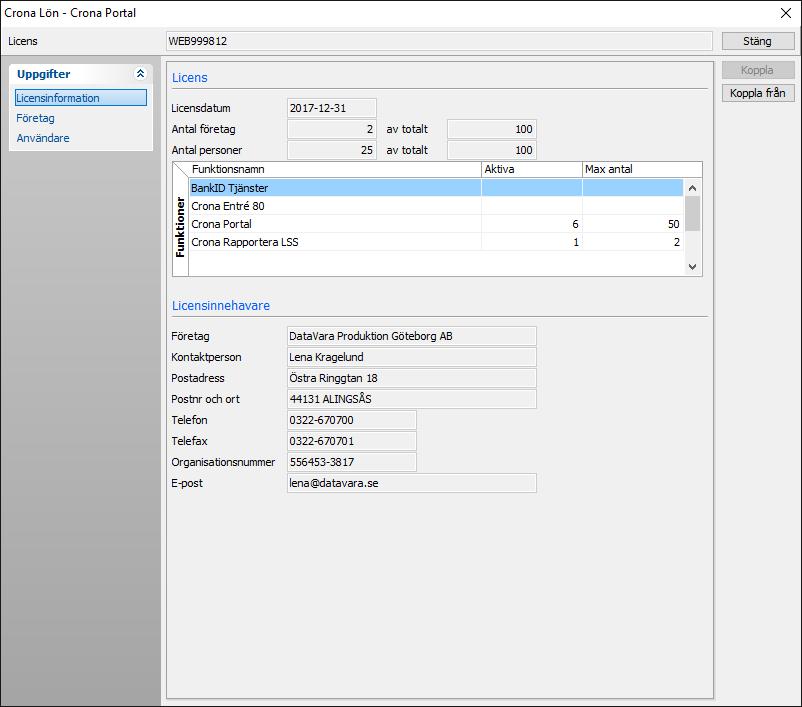
Task: Click scroll up arrow in functions list
Action: tap(693, 188)
